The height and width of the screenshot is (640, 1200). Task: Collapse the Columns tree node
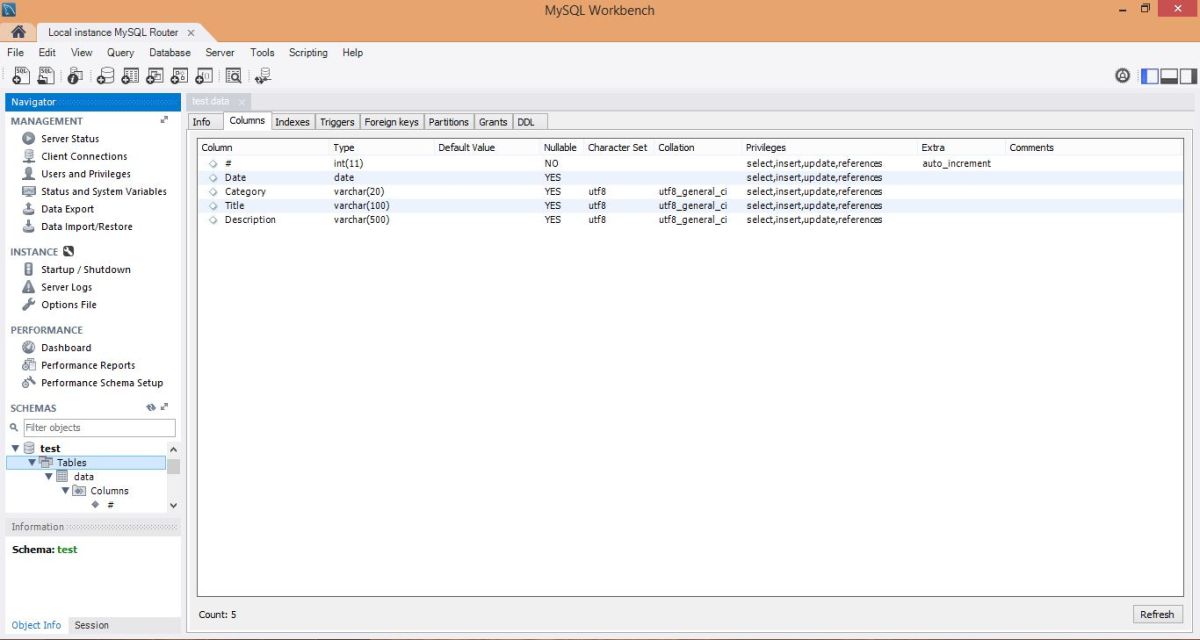[65, 491]
